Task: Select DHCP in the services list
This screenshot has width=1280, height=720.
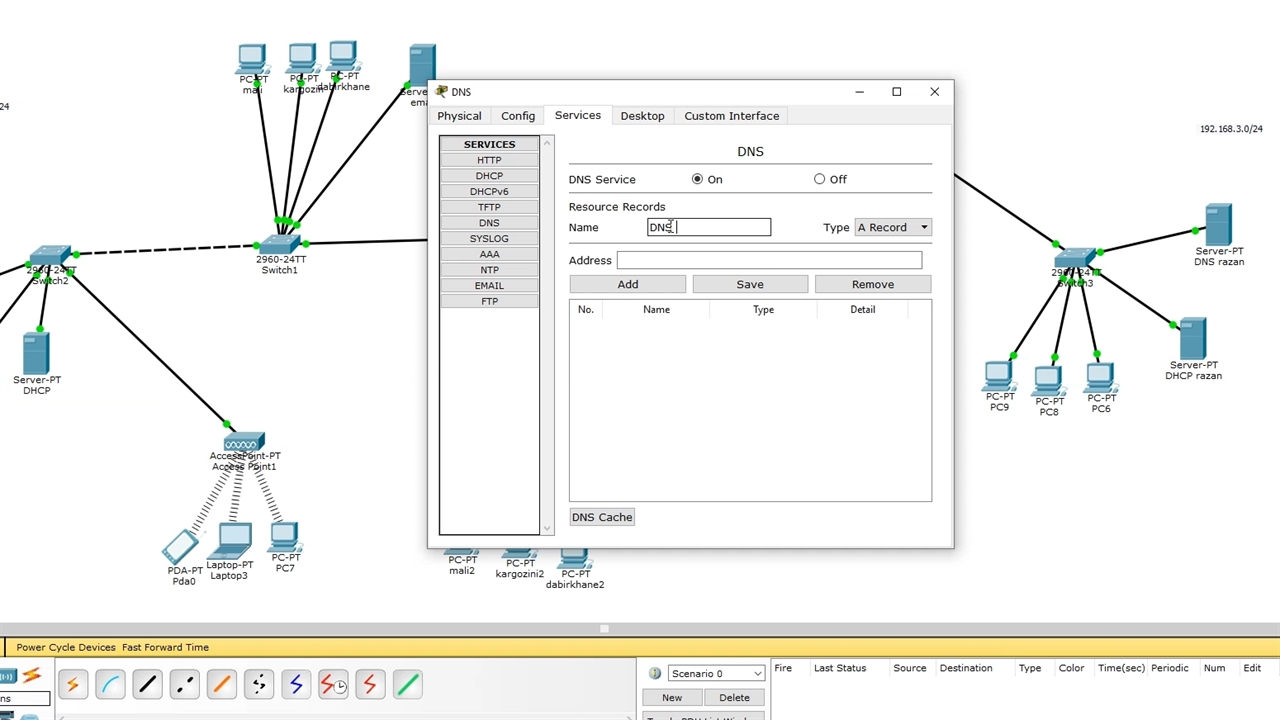Action: coord(489,176)
